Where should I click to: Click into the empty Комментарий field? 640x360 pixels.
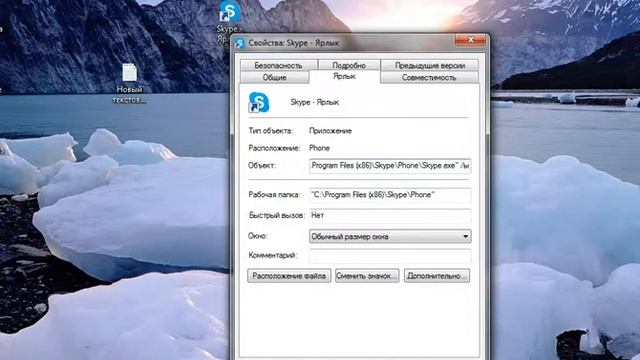pos(390,256)
